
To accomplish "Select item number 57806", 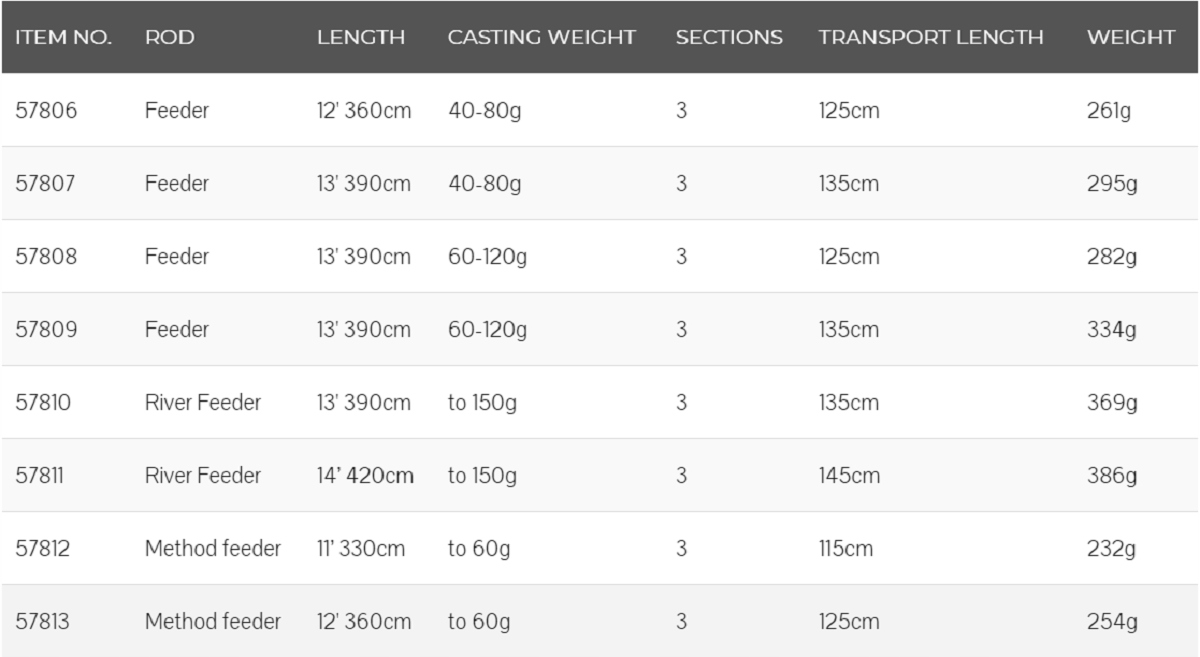I will coord(46,110).
